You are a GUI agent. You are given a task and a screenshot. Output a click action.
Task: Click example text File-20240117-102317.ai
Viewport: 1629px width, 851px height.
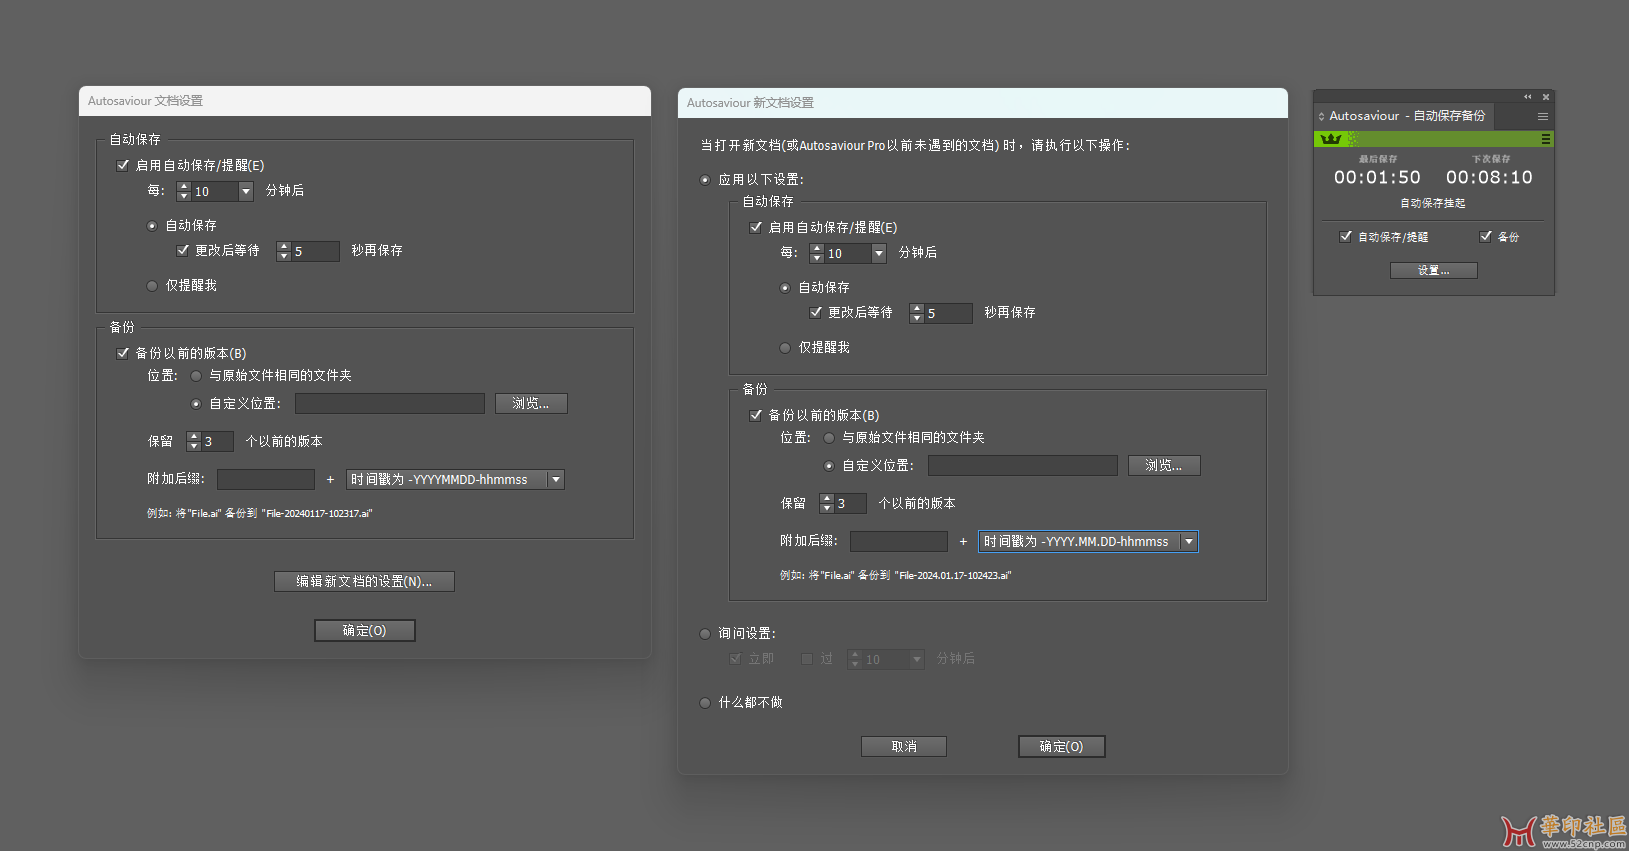[317, 513]
